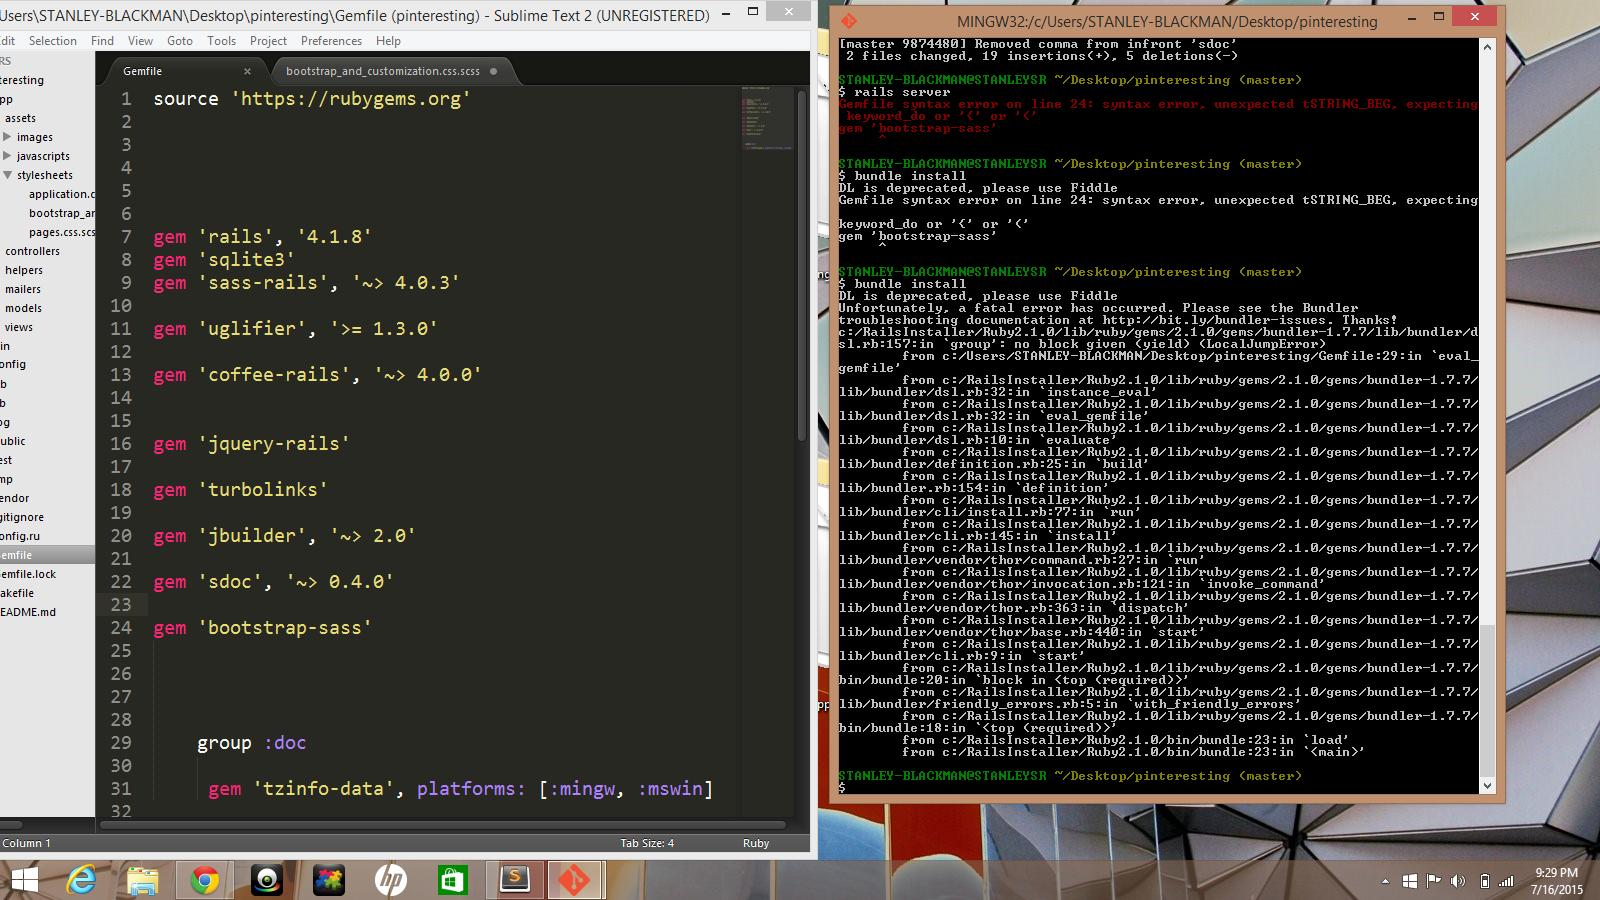Screen dimensions: 1600x900
Task: Open the Preferences menu
Action: coord(331,41)
